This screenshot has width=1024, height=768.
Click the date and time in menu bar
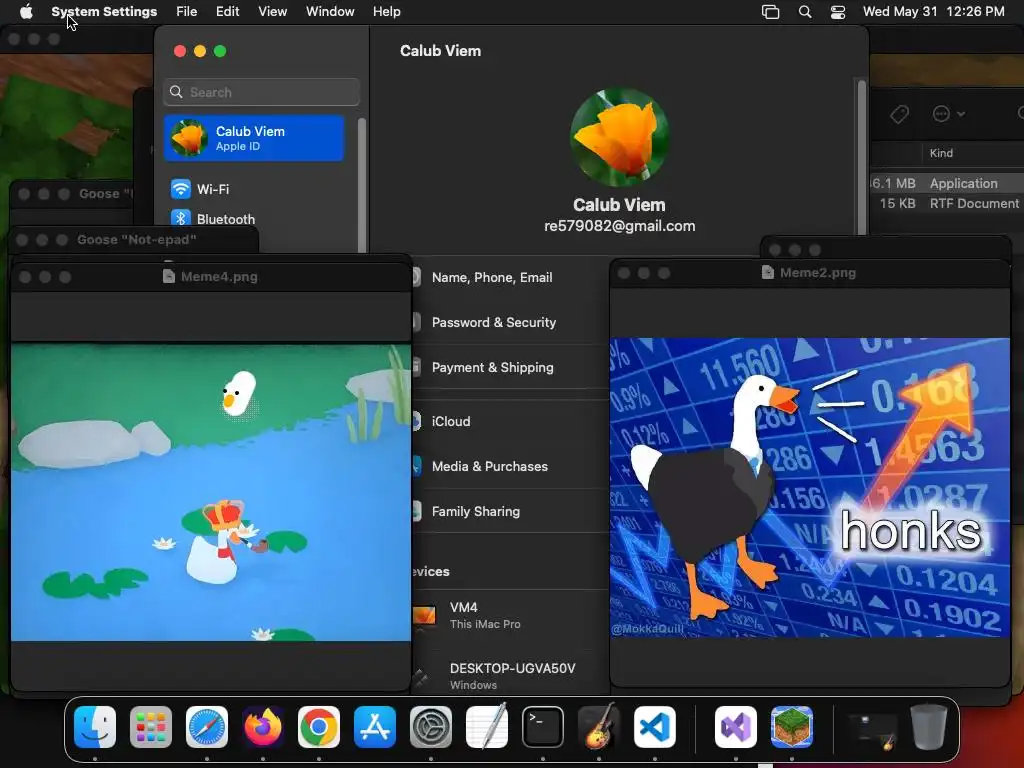point(933,11)
